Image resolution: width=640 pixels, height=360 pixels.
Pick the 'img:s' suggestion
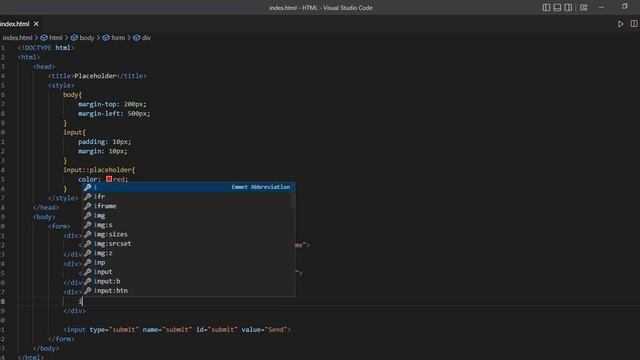189,224
